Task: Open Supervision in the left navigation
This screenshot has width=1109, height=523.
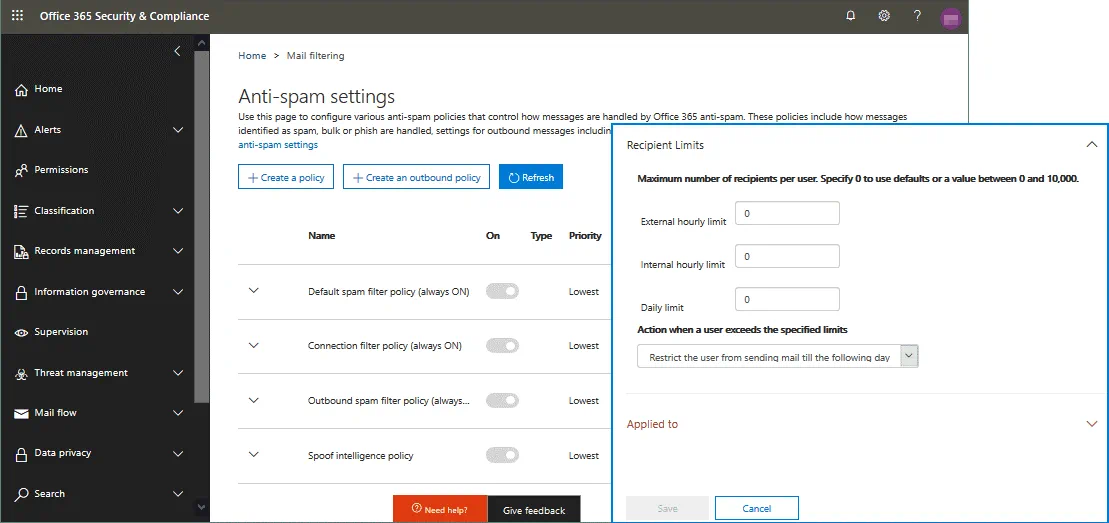Action: coord(61,332)
